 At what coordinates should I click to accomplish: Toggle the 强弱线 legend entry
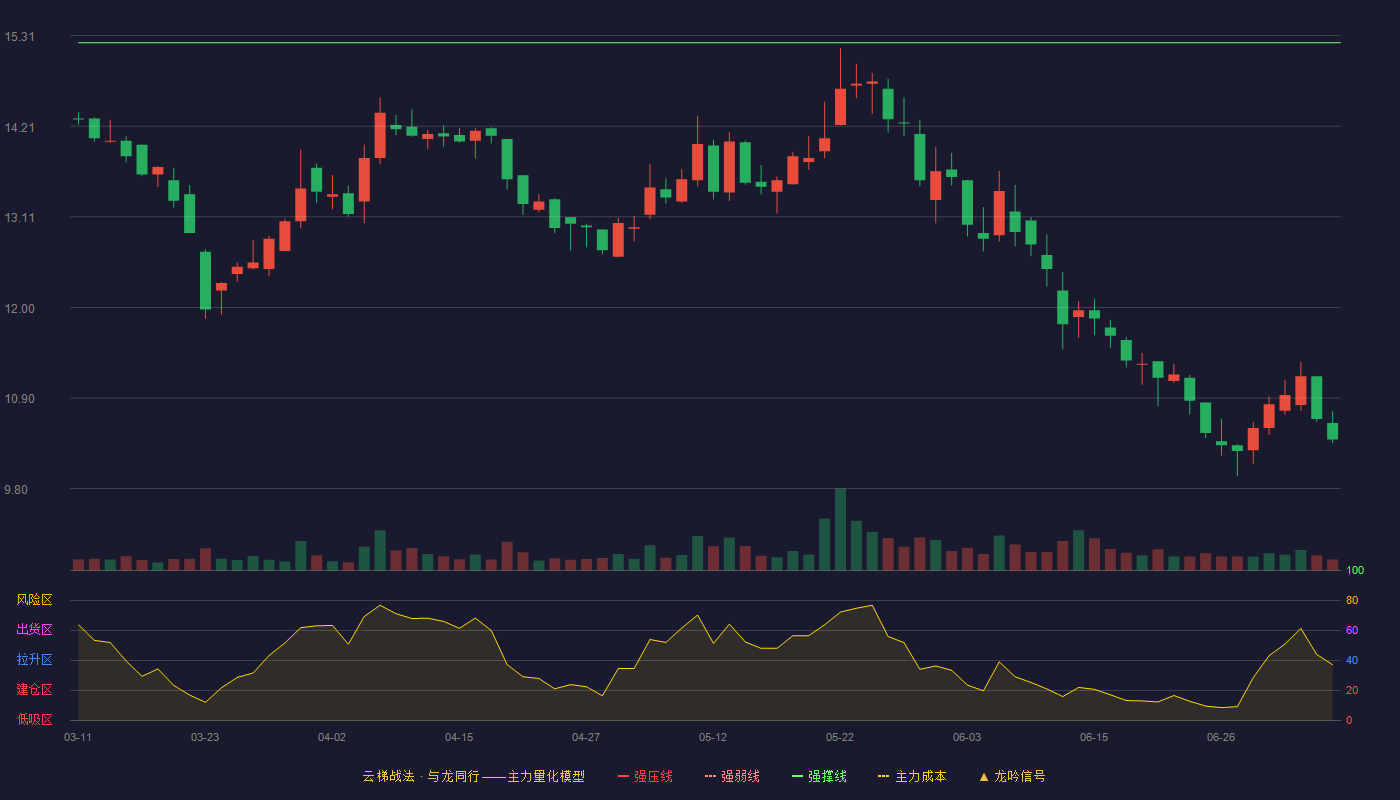pyautogui.click(x=732, y=776)
